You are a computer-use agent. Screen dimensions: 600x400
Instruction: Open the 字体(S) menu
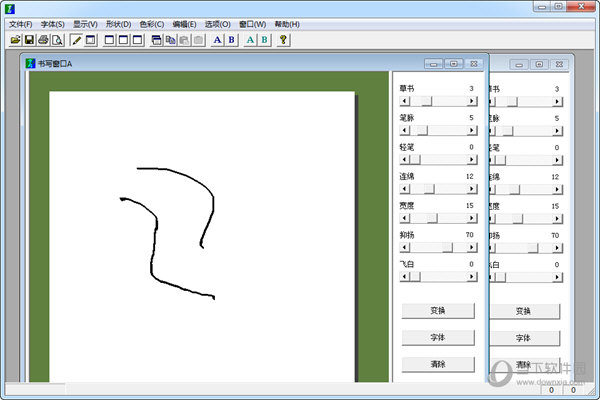pyautogui.click(x=53, y=23)
